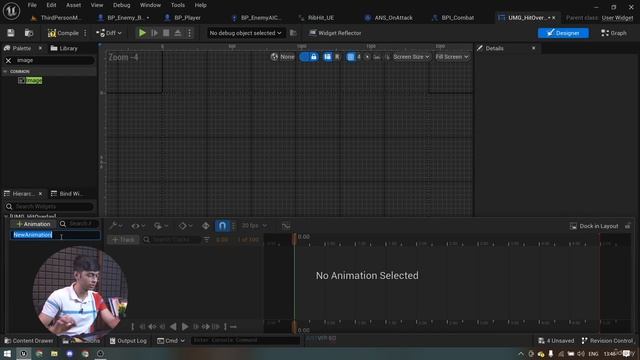Screen dimensions: 640x360
Task: Close the Details panel tab
Action: pos(533,48)
